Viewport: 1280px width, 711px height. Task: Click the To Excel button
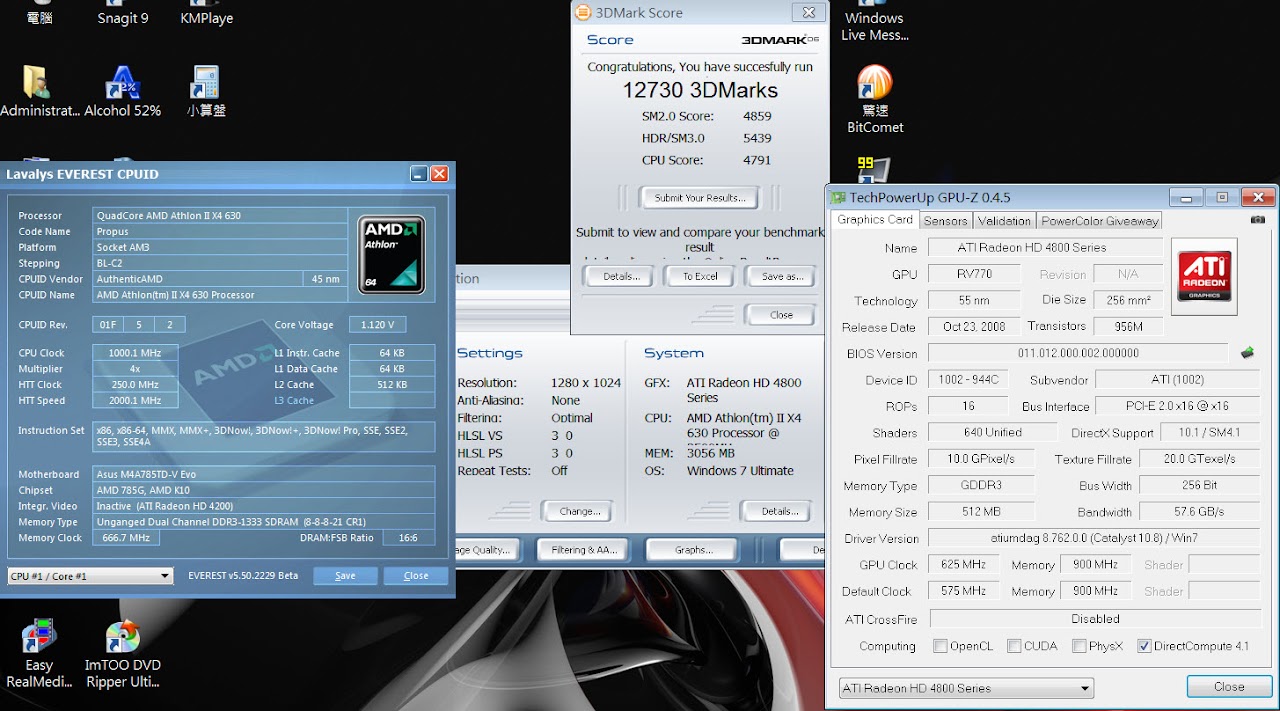pos(700,276)
